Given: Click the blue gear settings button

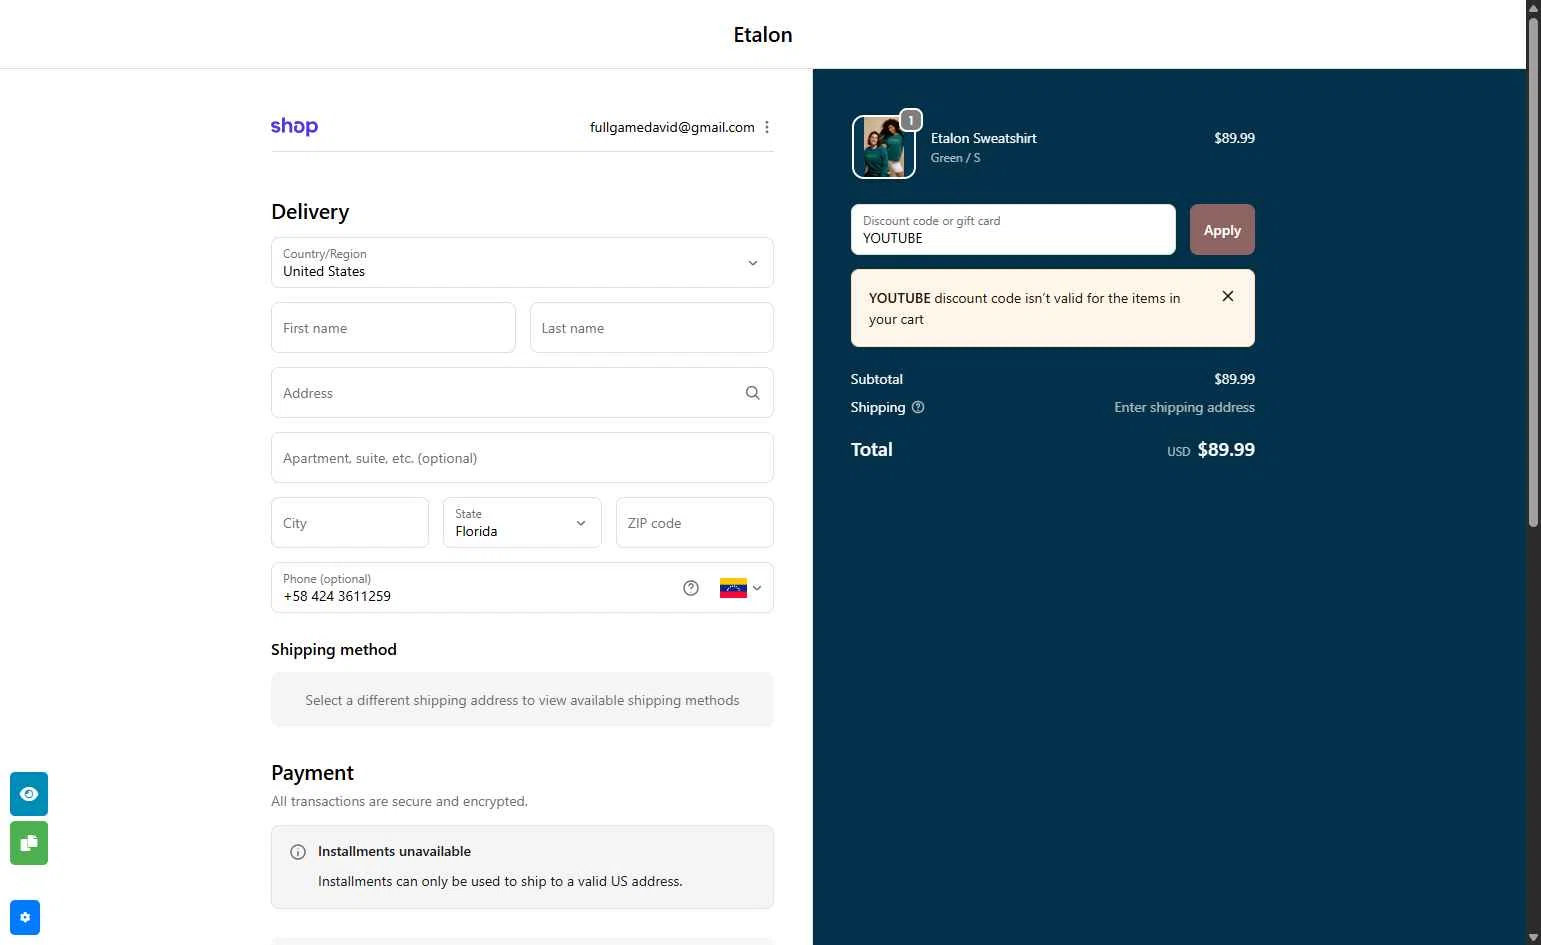Looking at the screenshot, I should pos(25,918).
